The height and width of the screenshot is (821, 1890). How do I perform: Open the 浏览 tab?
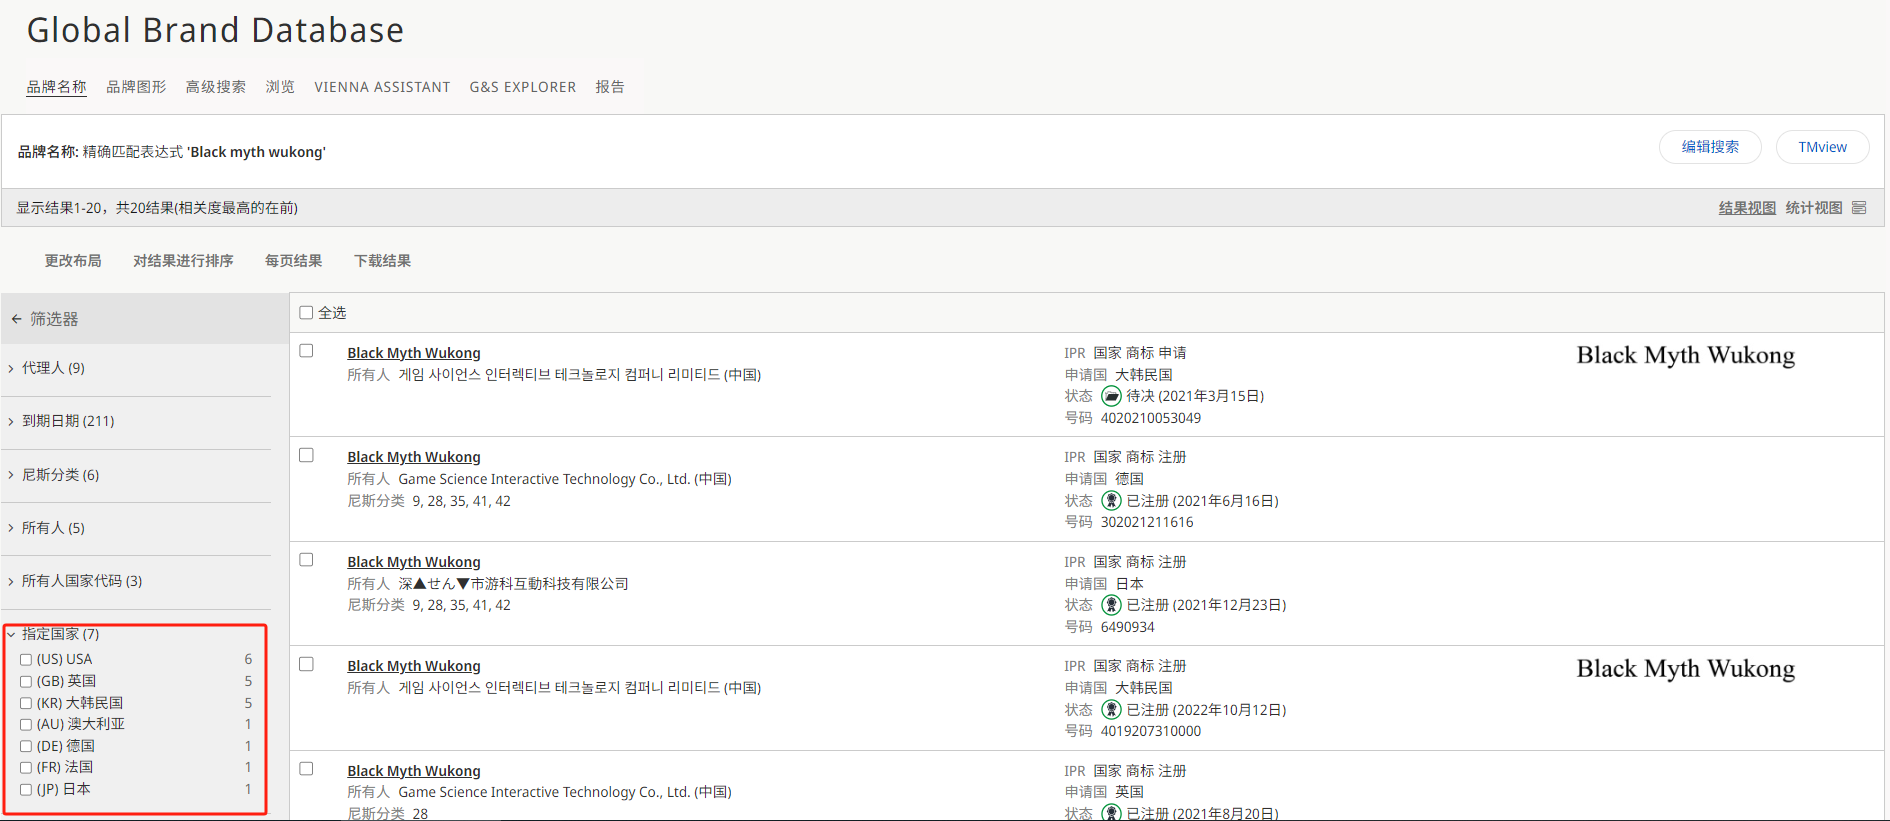[280, 87]
